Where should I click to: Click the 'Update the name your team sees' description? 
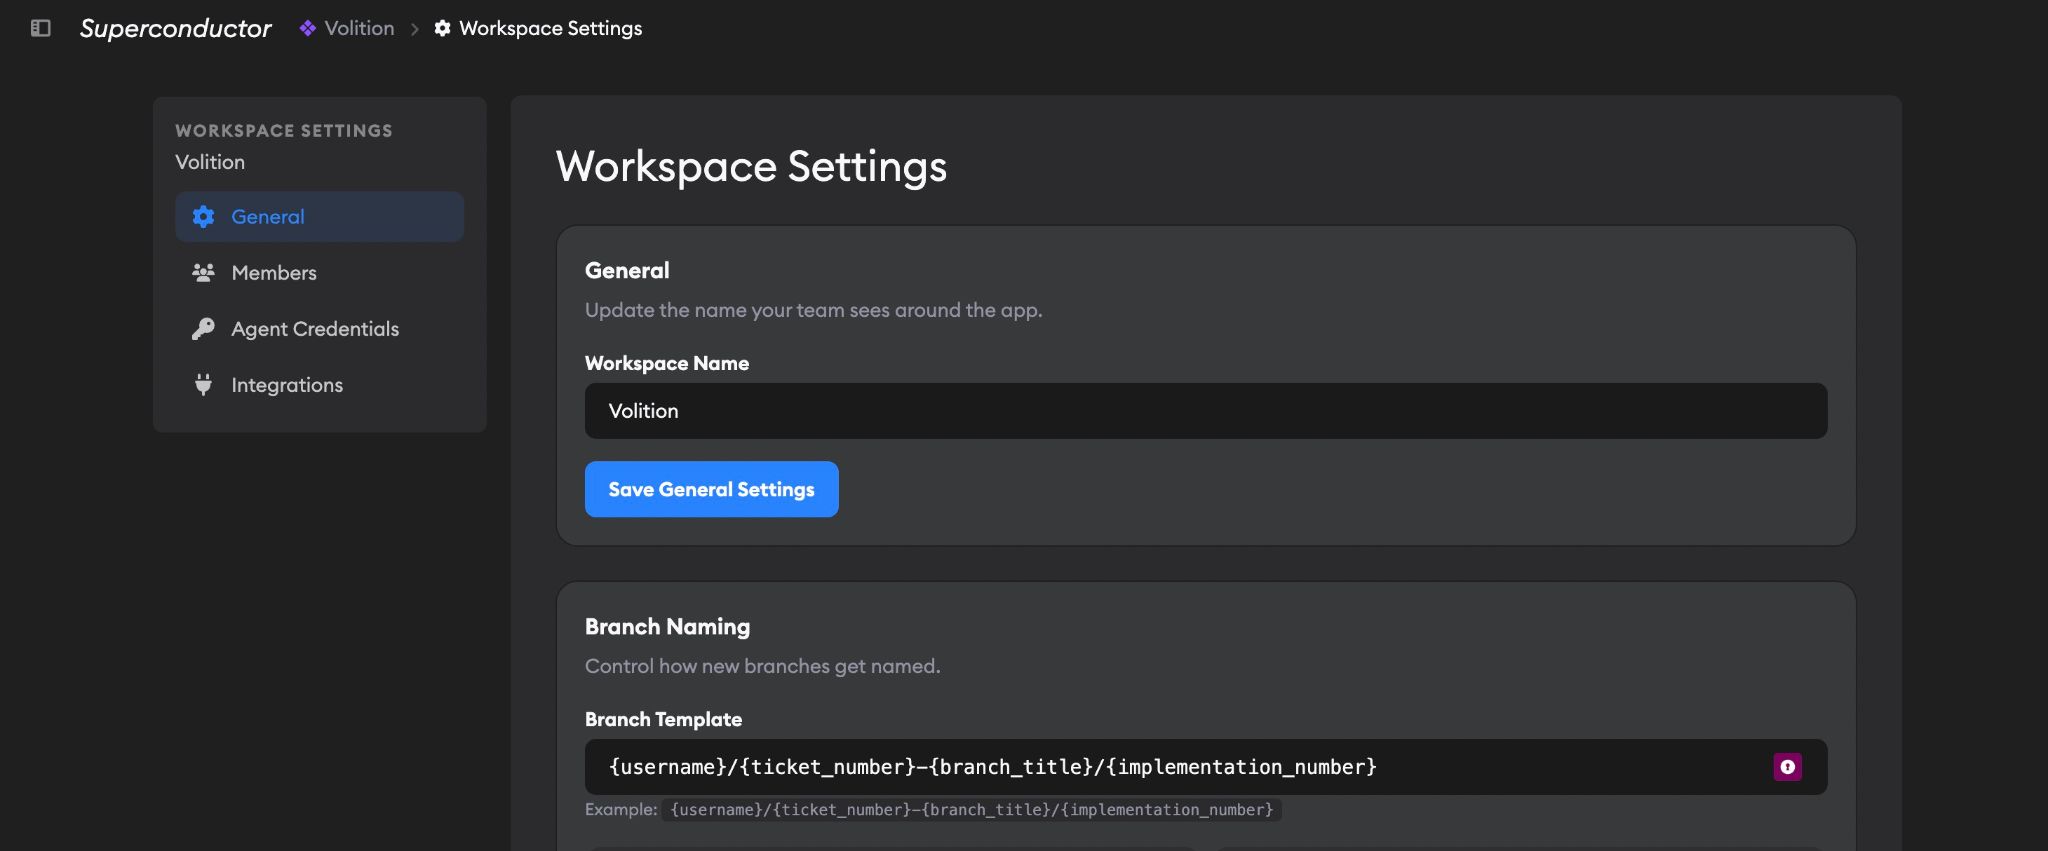813,310
